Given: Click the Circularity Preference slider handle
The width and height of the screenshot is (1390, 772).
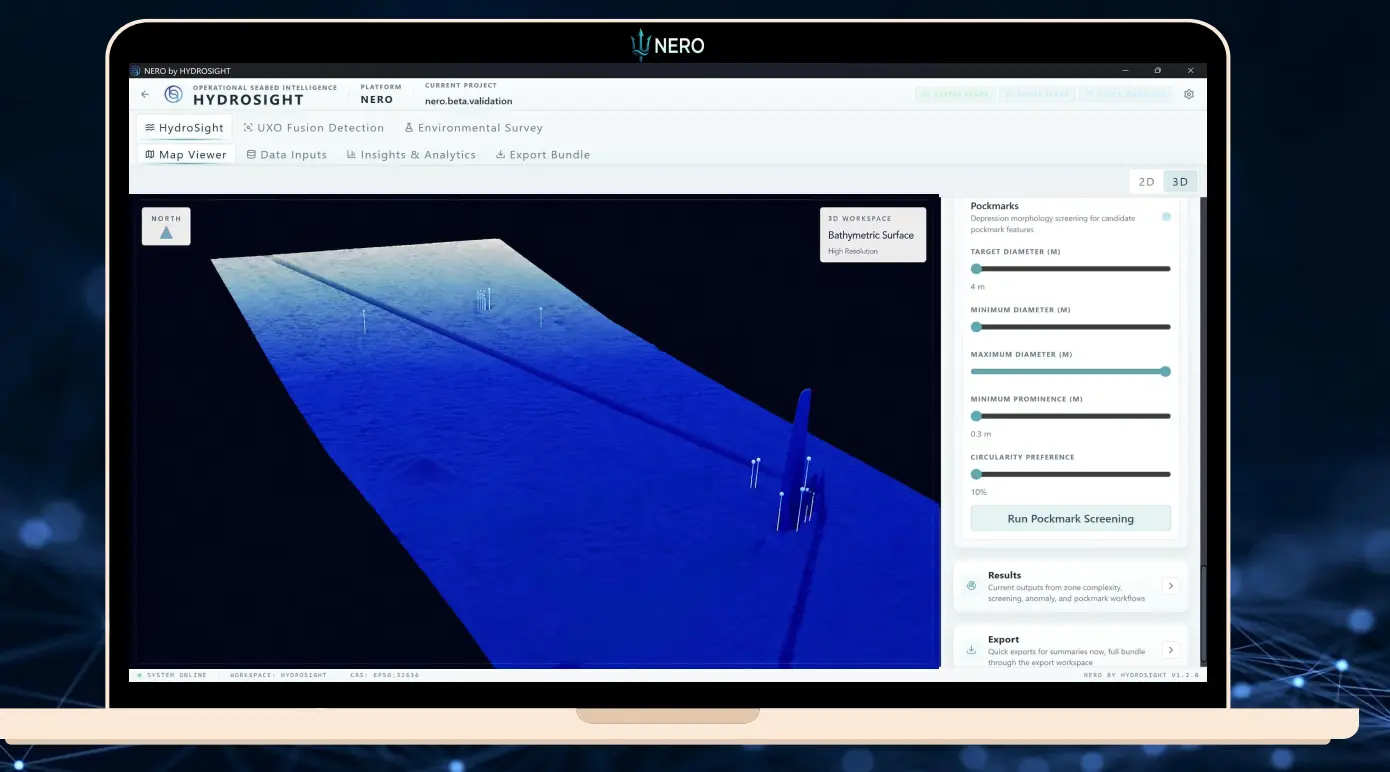Looking at the screenshot, I should pos(976,474).
